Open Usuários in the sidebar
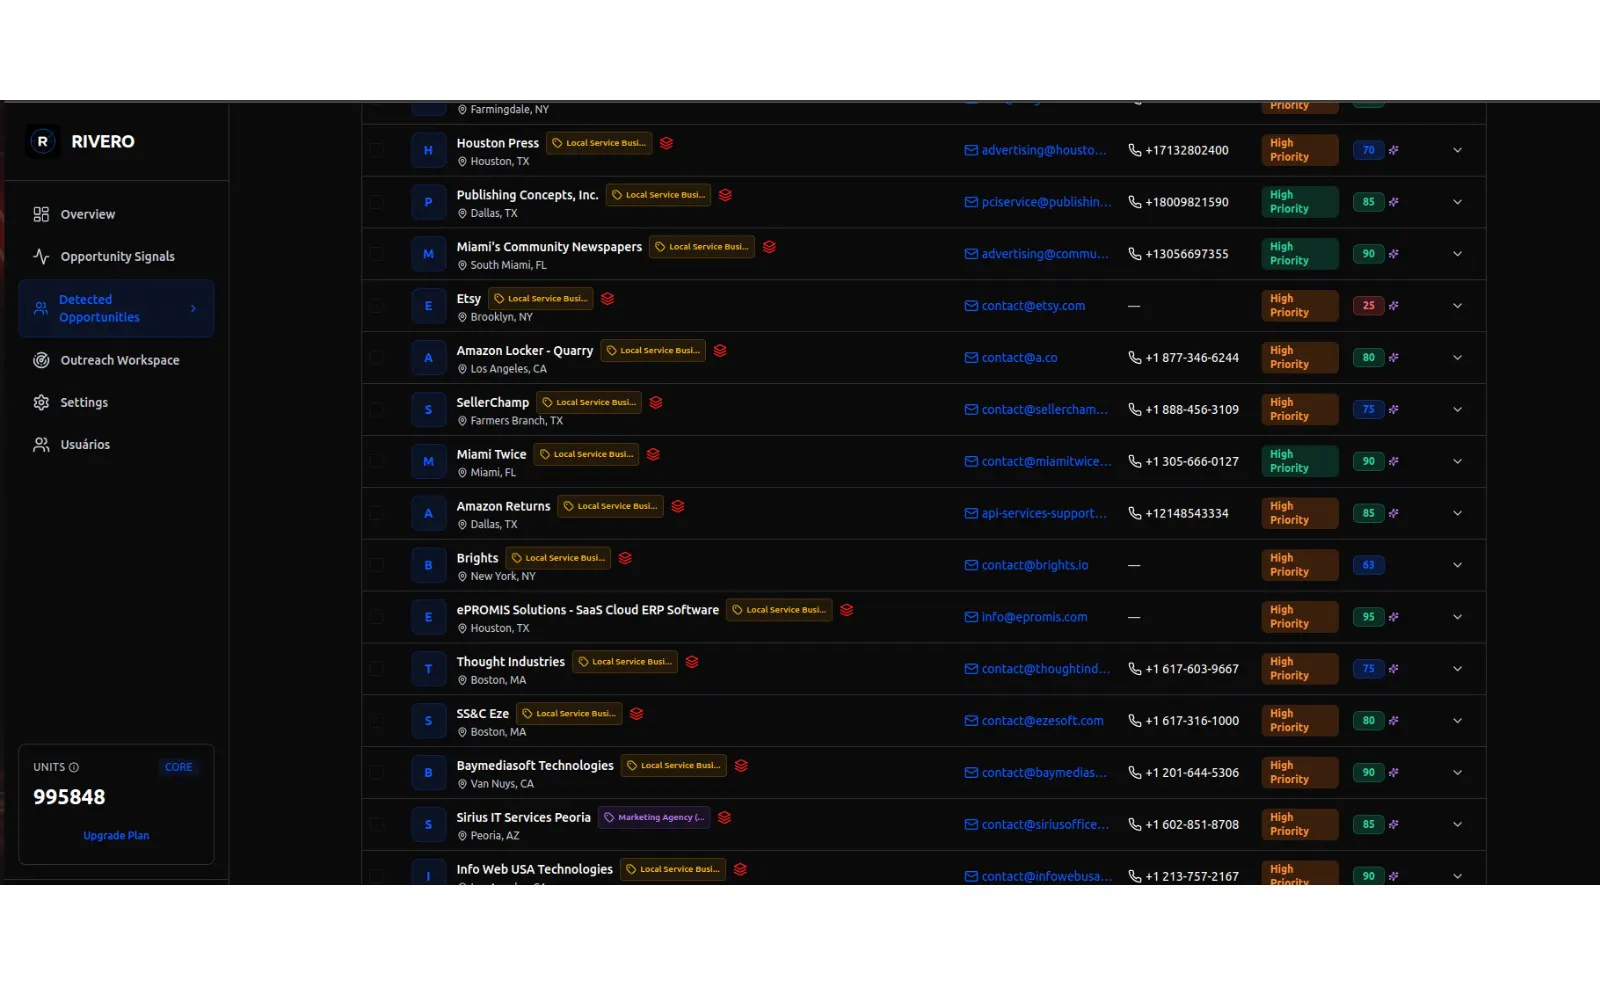Viewport: 1600px width, 1000px height. pos(116,445)
